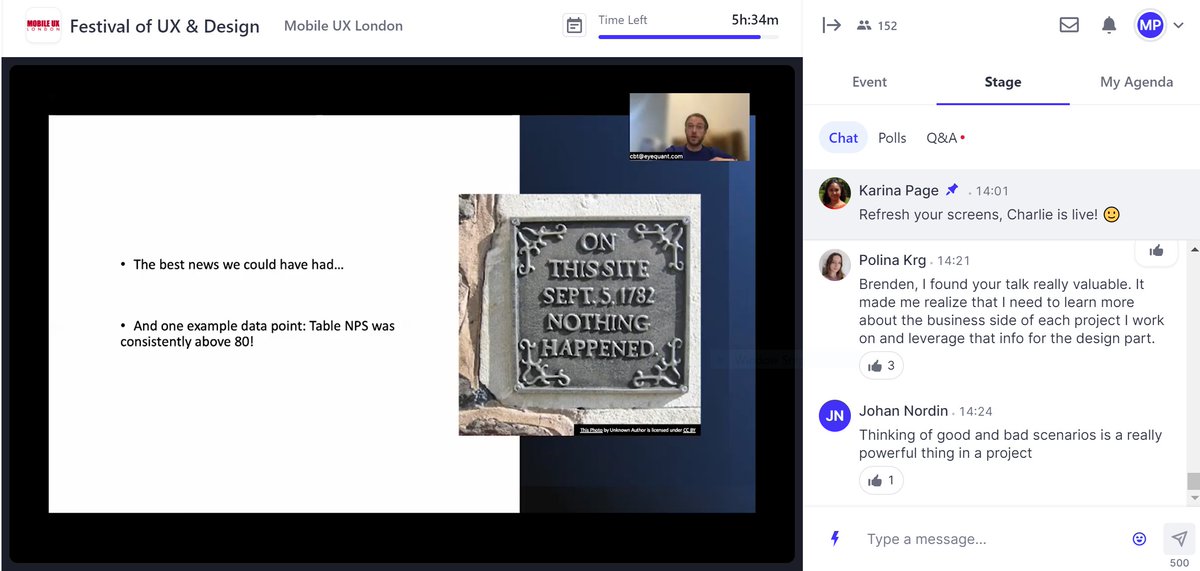
Task: Click the Karina Page name
Action: click(898, 190)
